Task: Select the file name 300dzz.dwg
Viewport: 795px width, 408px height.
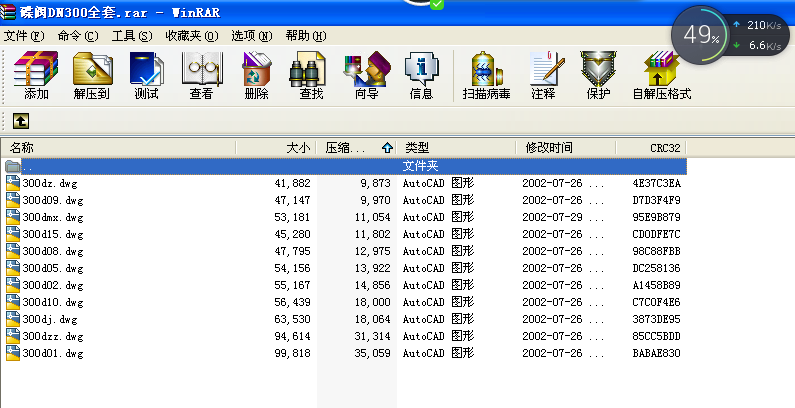Action: [x=53, y=336]
